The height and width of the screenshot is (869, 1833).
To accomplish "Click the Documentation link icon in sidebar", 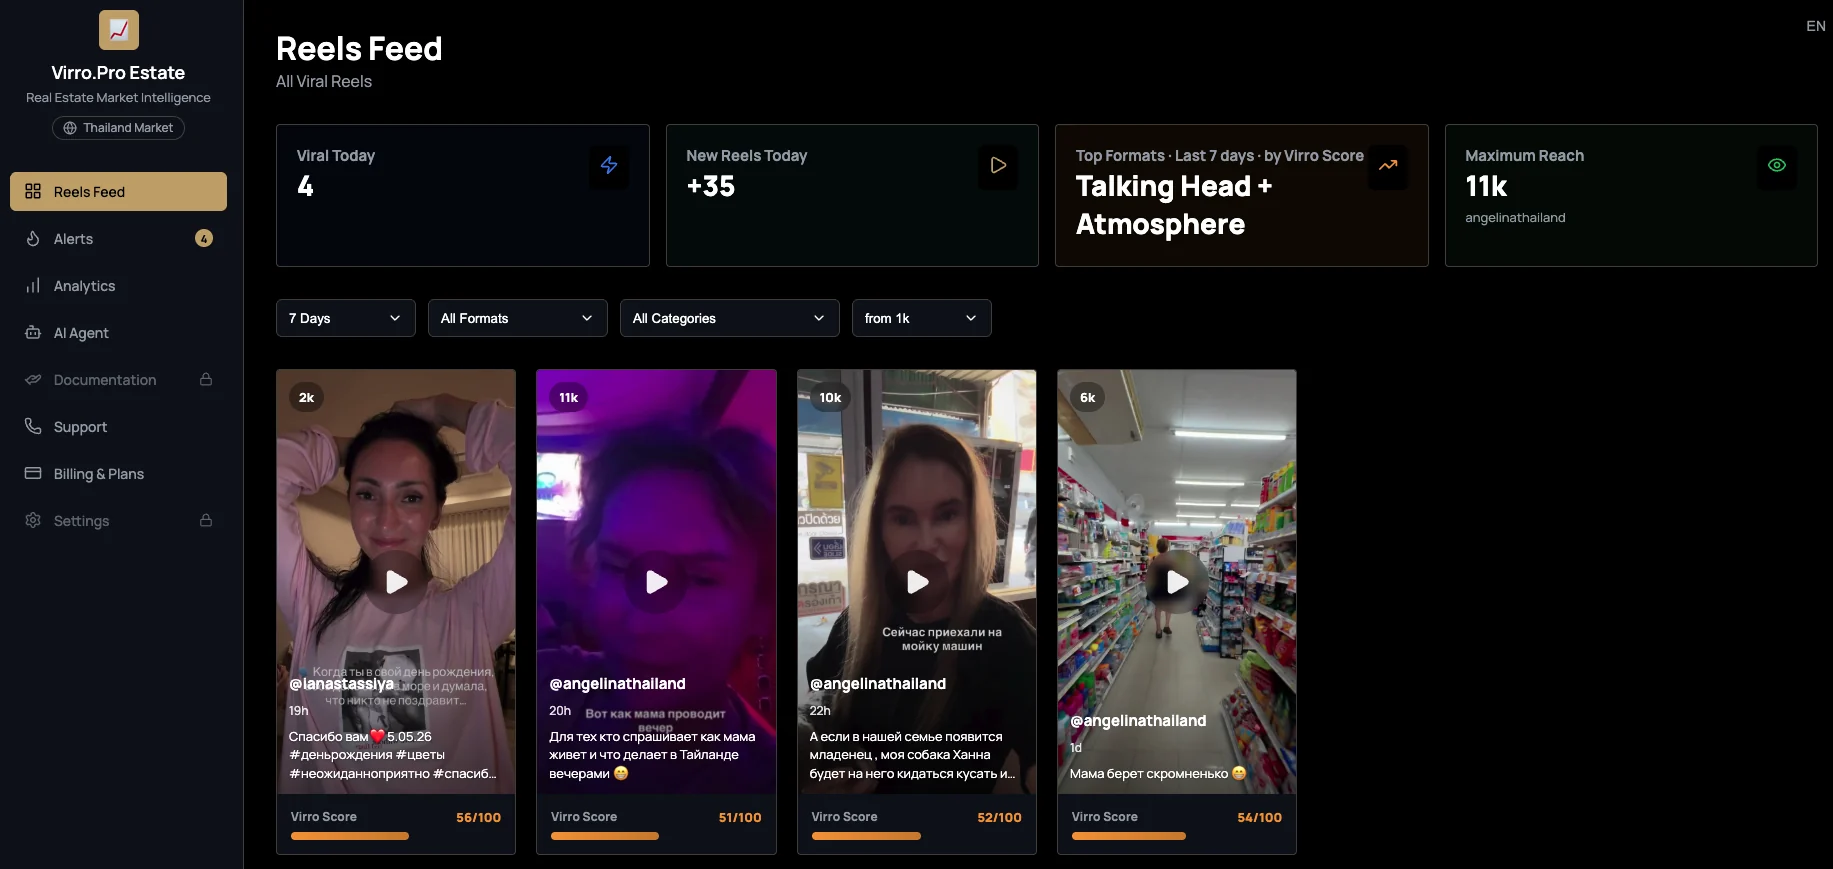I will 33,379.
